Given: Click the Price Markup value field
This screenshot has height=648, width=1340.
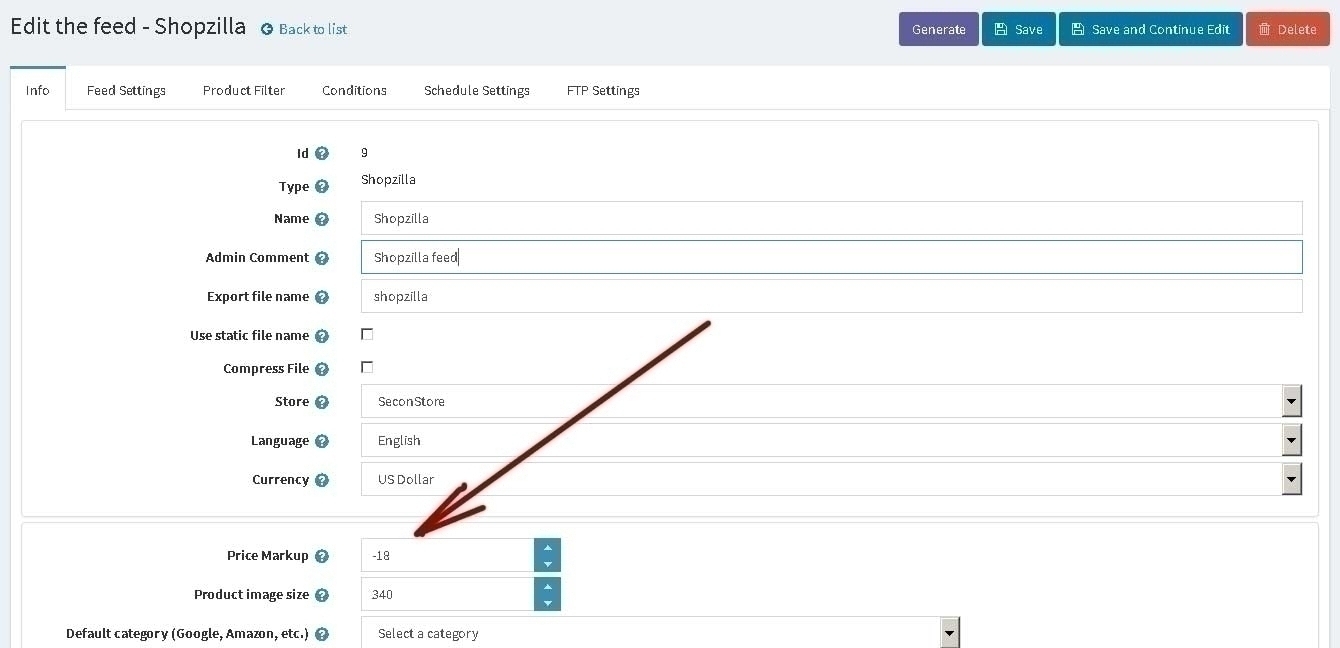Looking at the screenshot, I should coord(447,555).
